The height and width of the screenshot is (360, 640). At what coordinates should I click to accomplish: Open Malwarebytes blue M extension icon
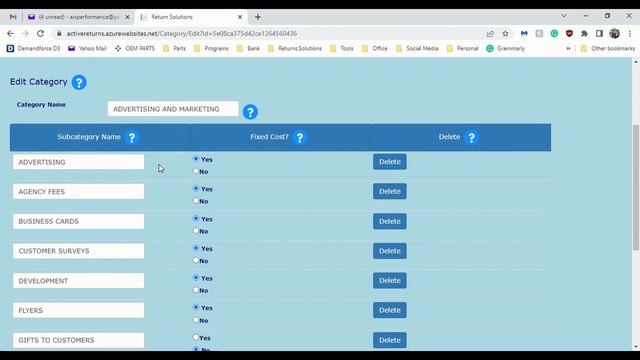click(x=524, y=33)
